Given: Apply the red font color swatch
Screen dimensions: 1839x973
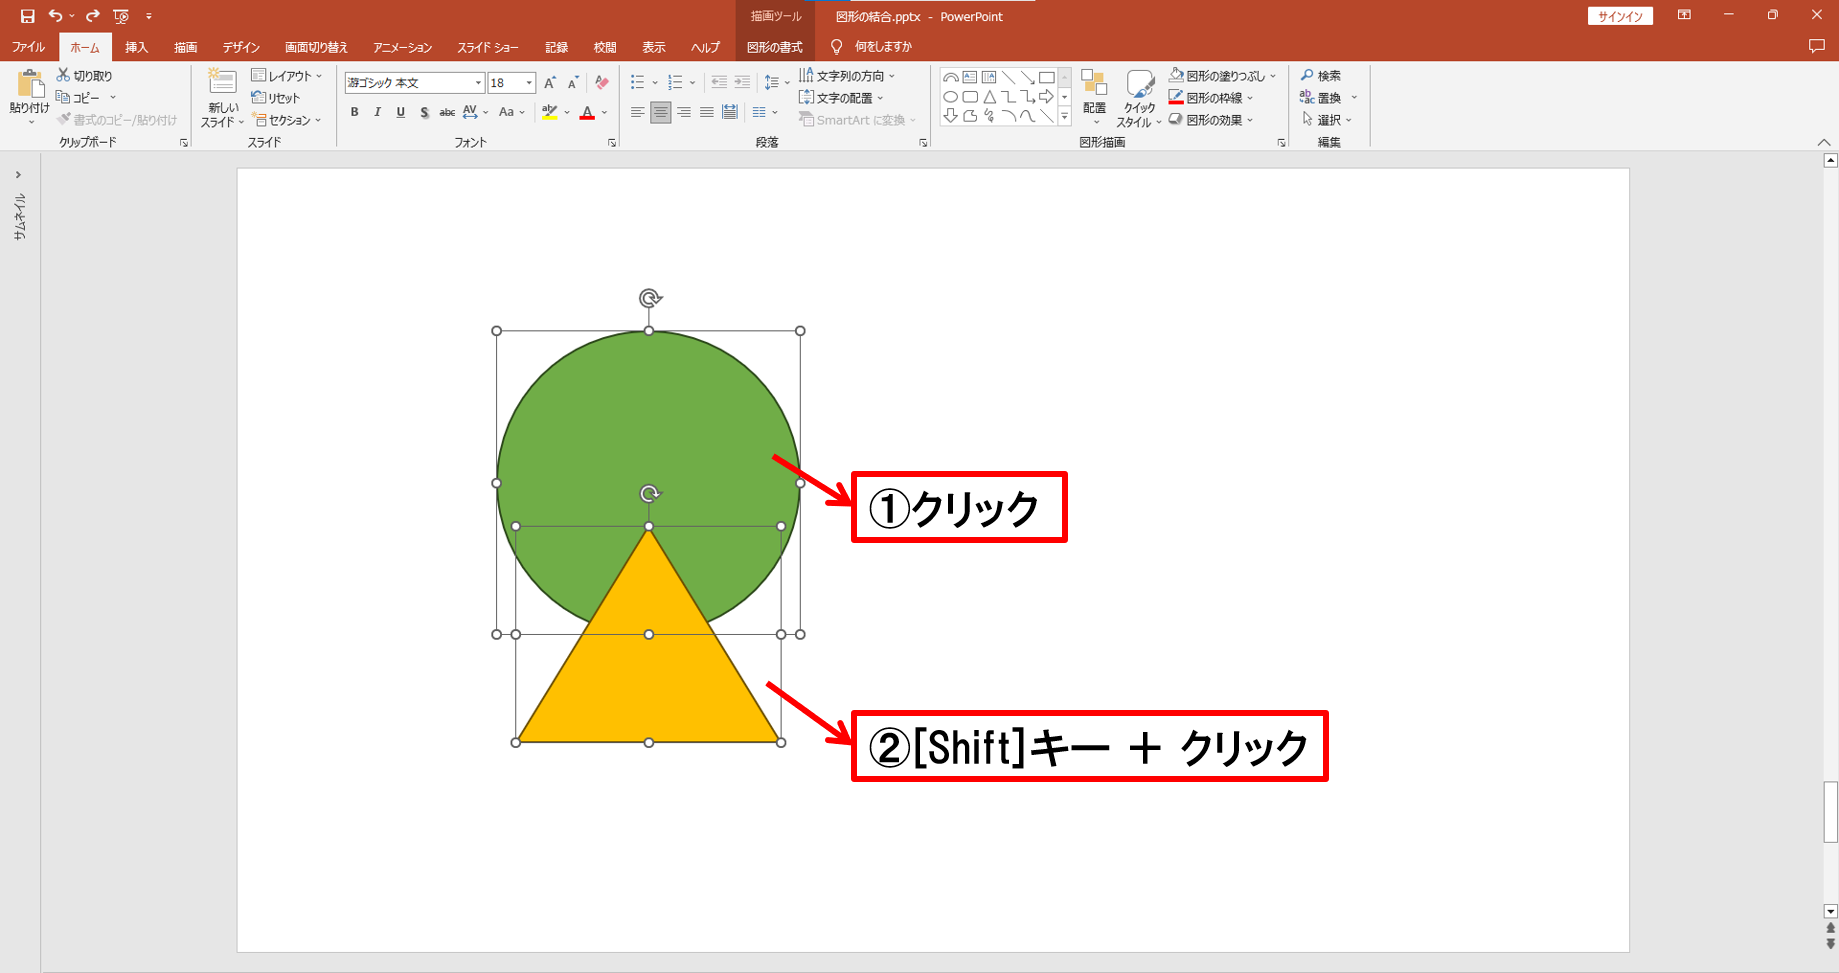Looking at the screenshot, I should coord(587,112).
